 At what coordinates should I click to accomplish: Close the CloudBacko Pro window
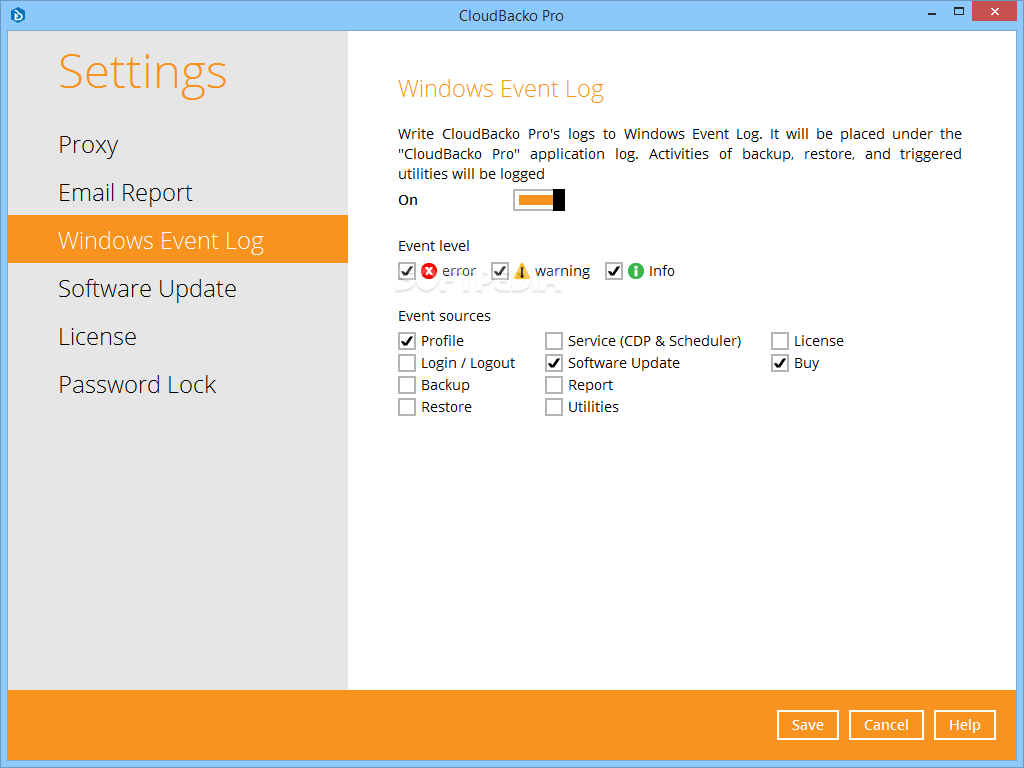(x=995, y=11)
